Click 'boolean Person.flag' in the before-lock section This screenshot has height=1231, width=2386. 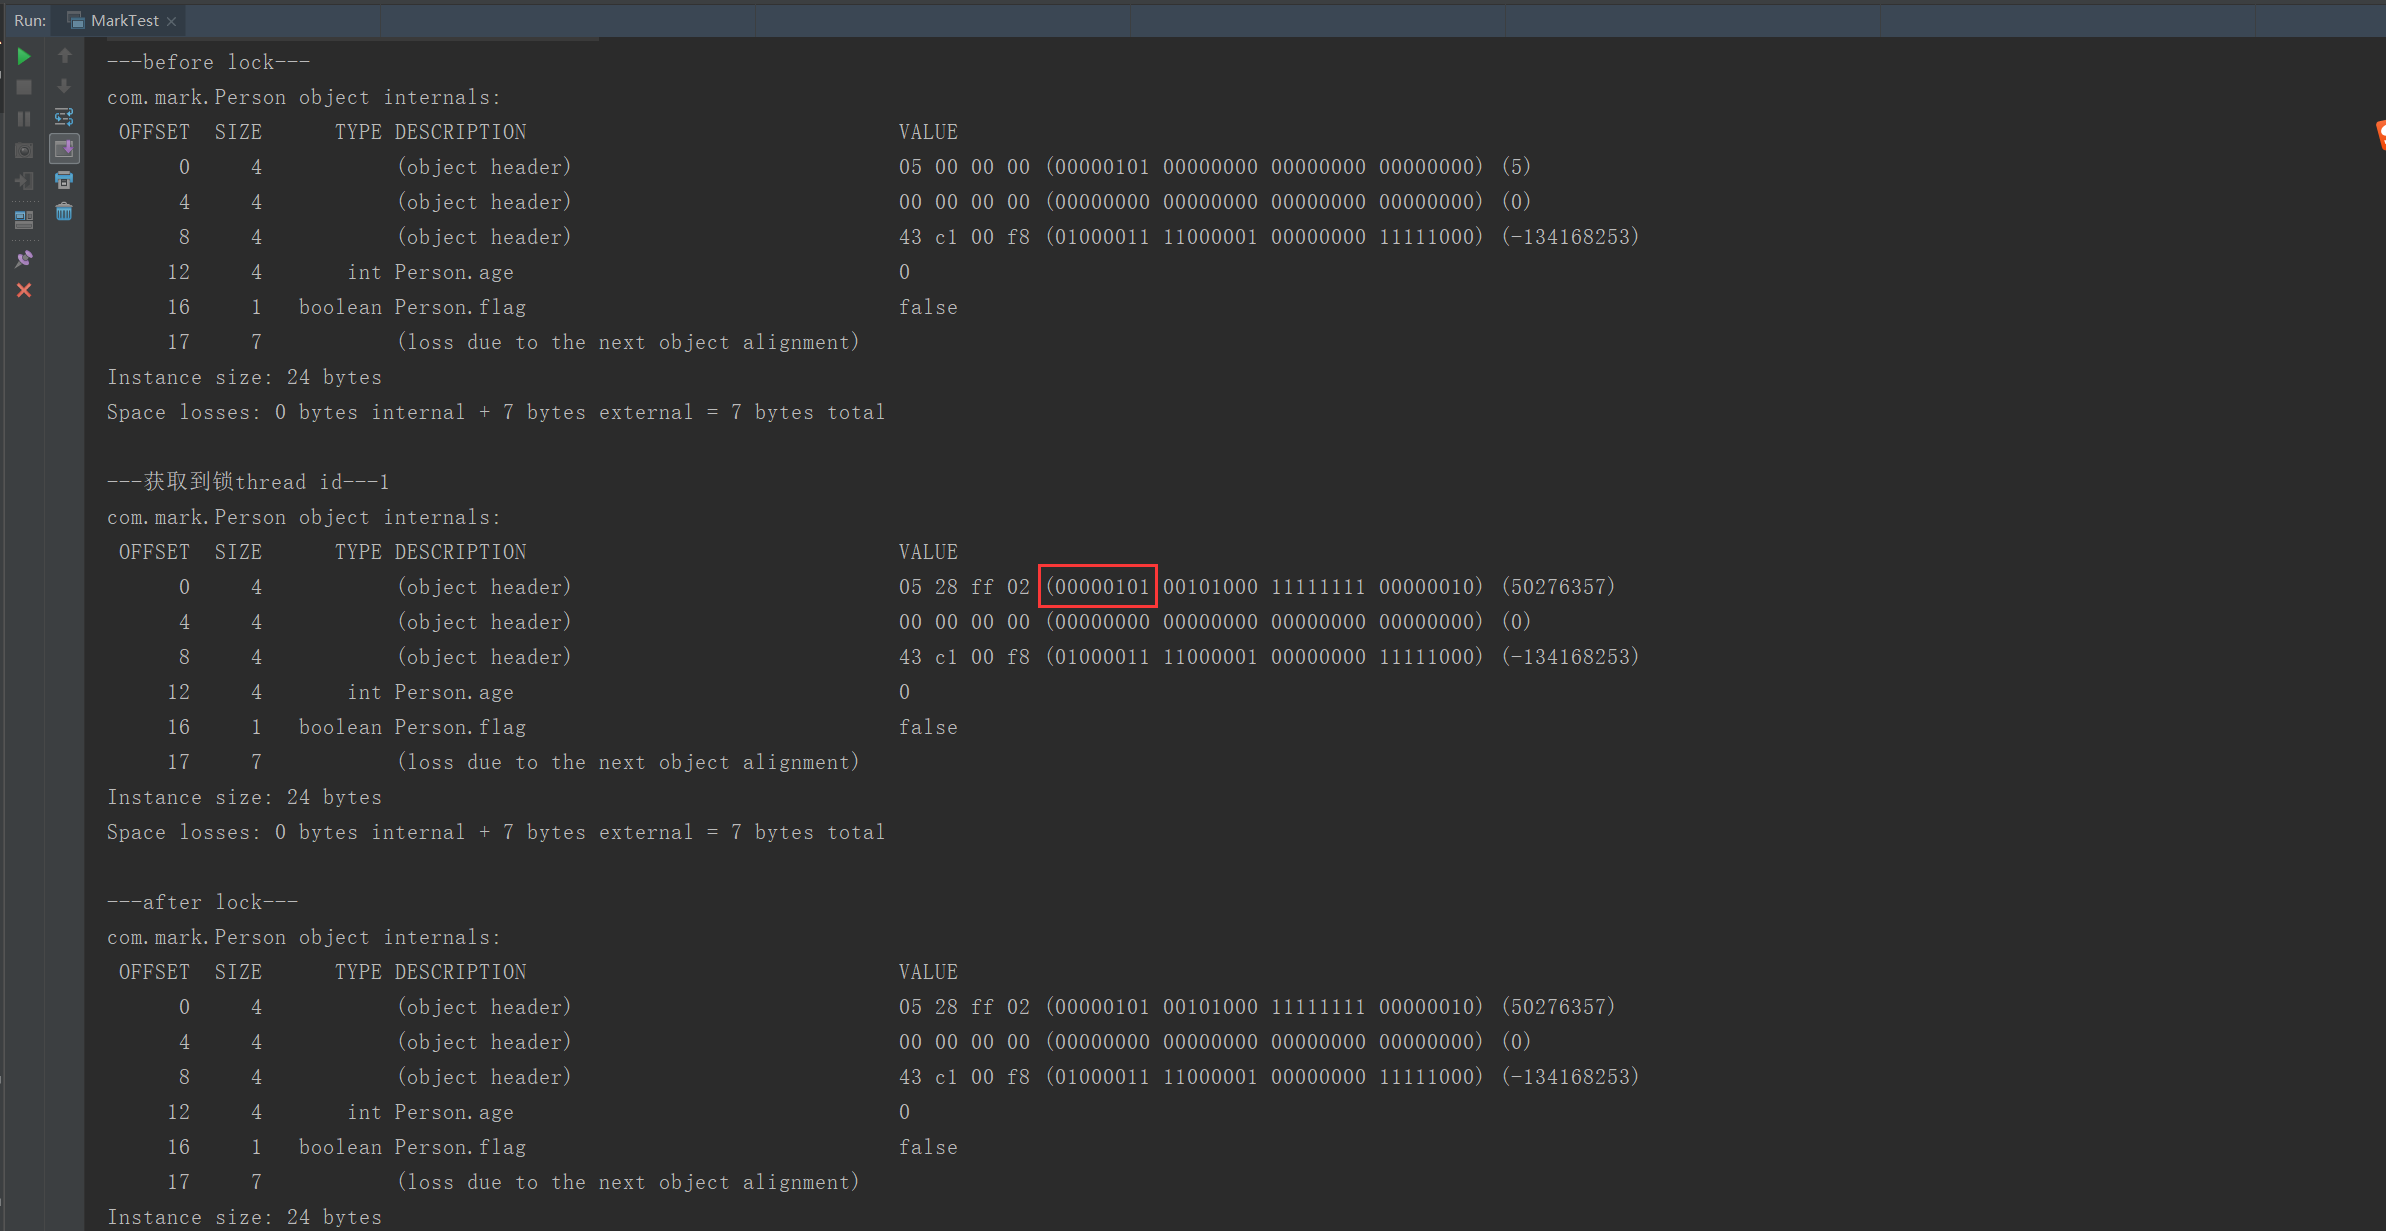click(412, 307)
